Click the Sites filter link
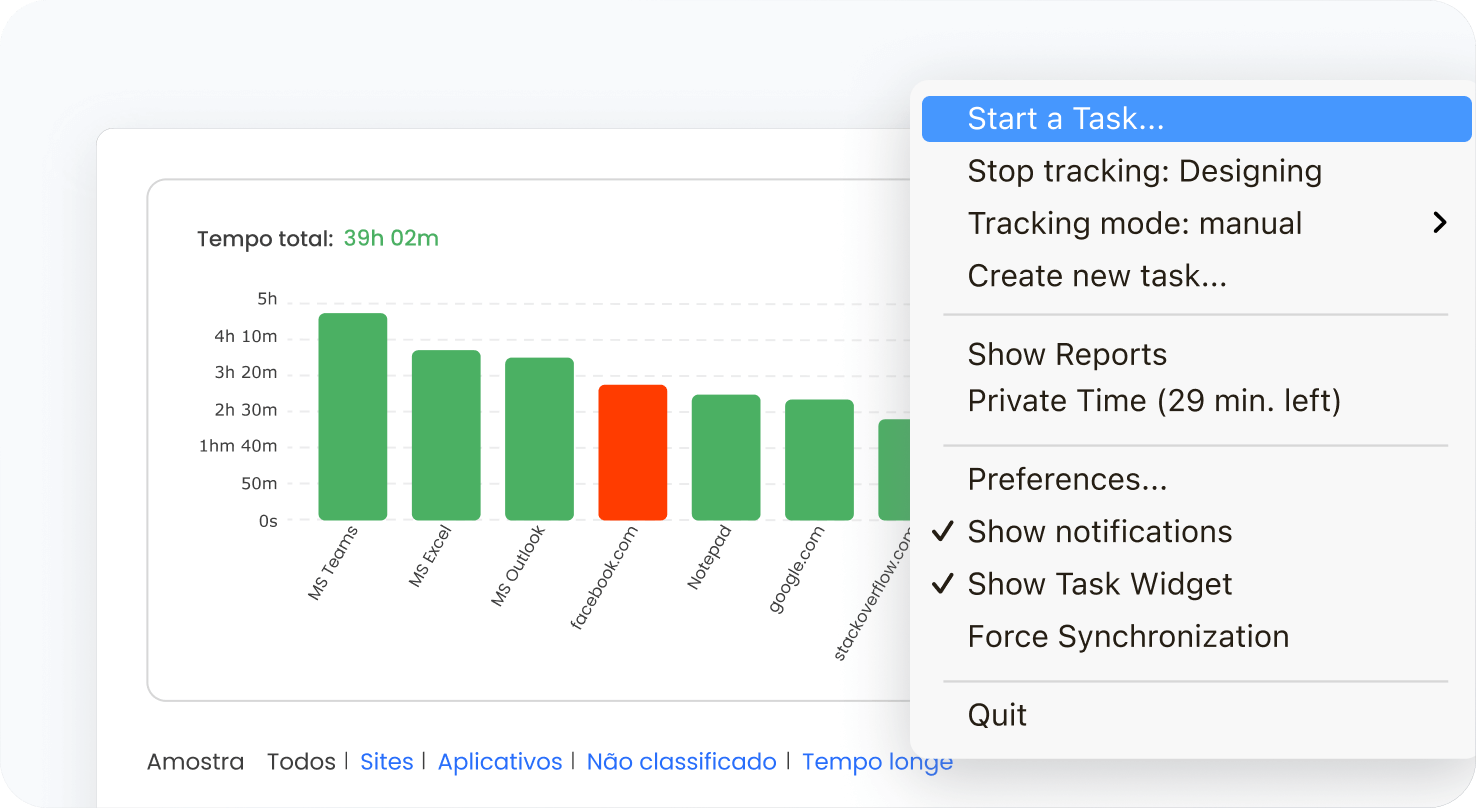1476x808 pixels. click(386, 762)
